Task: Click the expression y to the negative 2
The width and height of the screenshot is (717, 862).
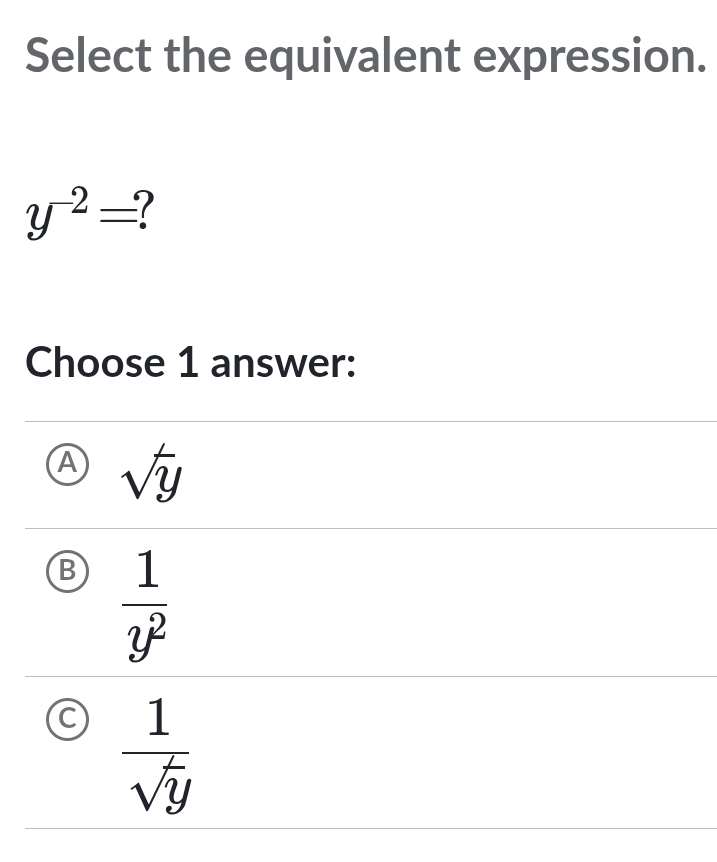Action: point(55,212)
